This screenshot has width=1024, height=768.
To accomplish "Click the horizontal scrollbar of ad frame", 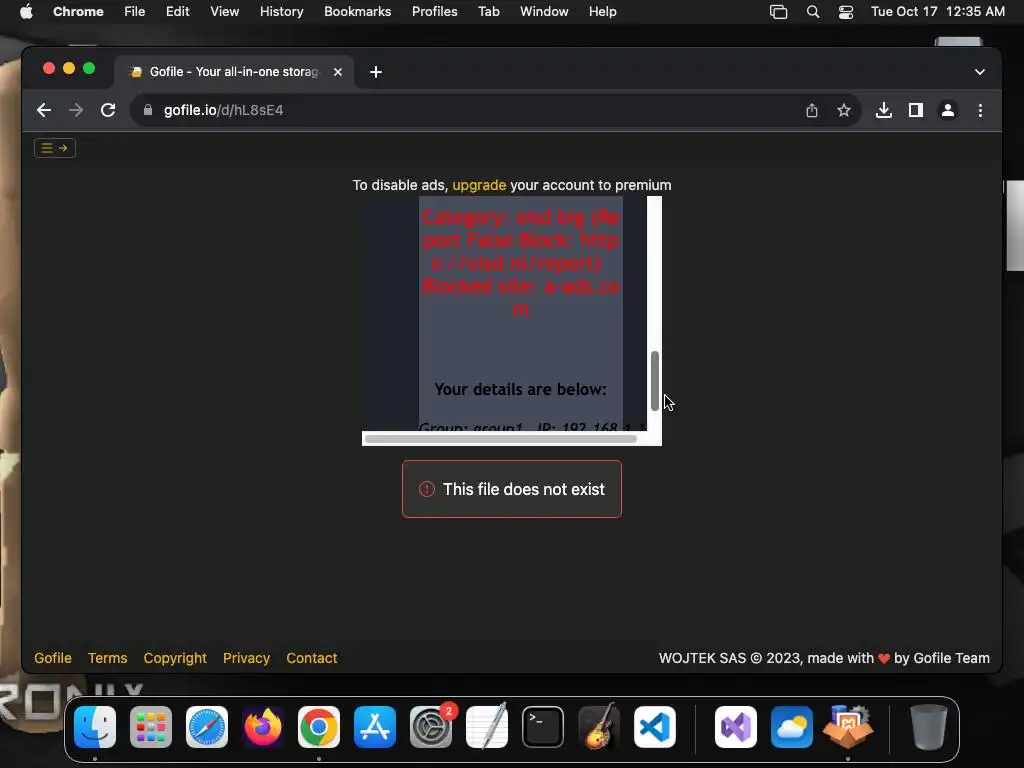I will tap(501, 439).
